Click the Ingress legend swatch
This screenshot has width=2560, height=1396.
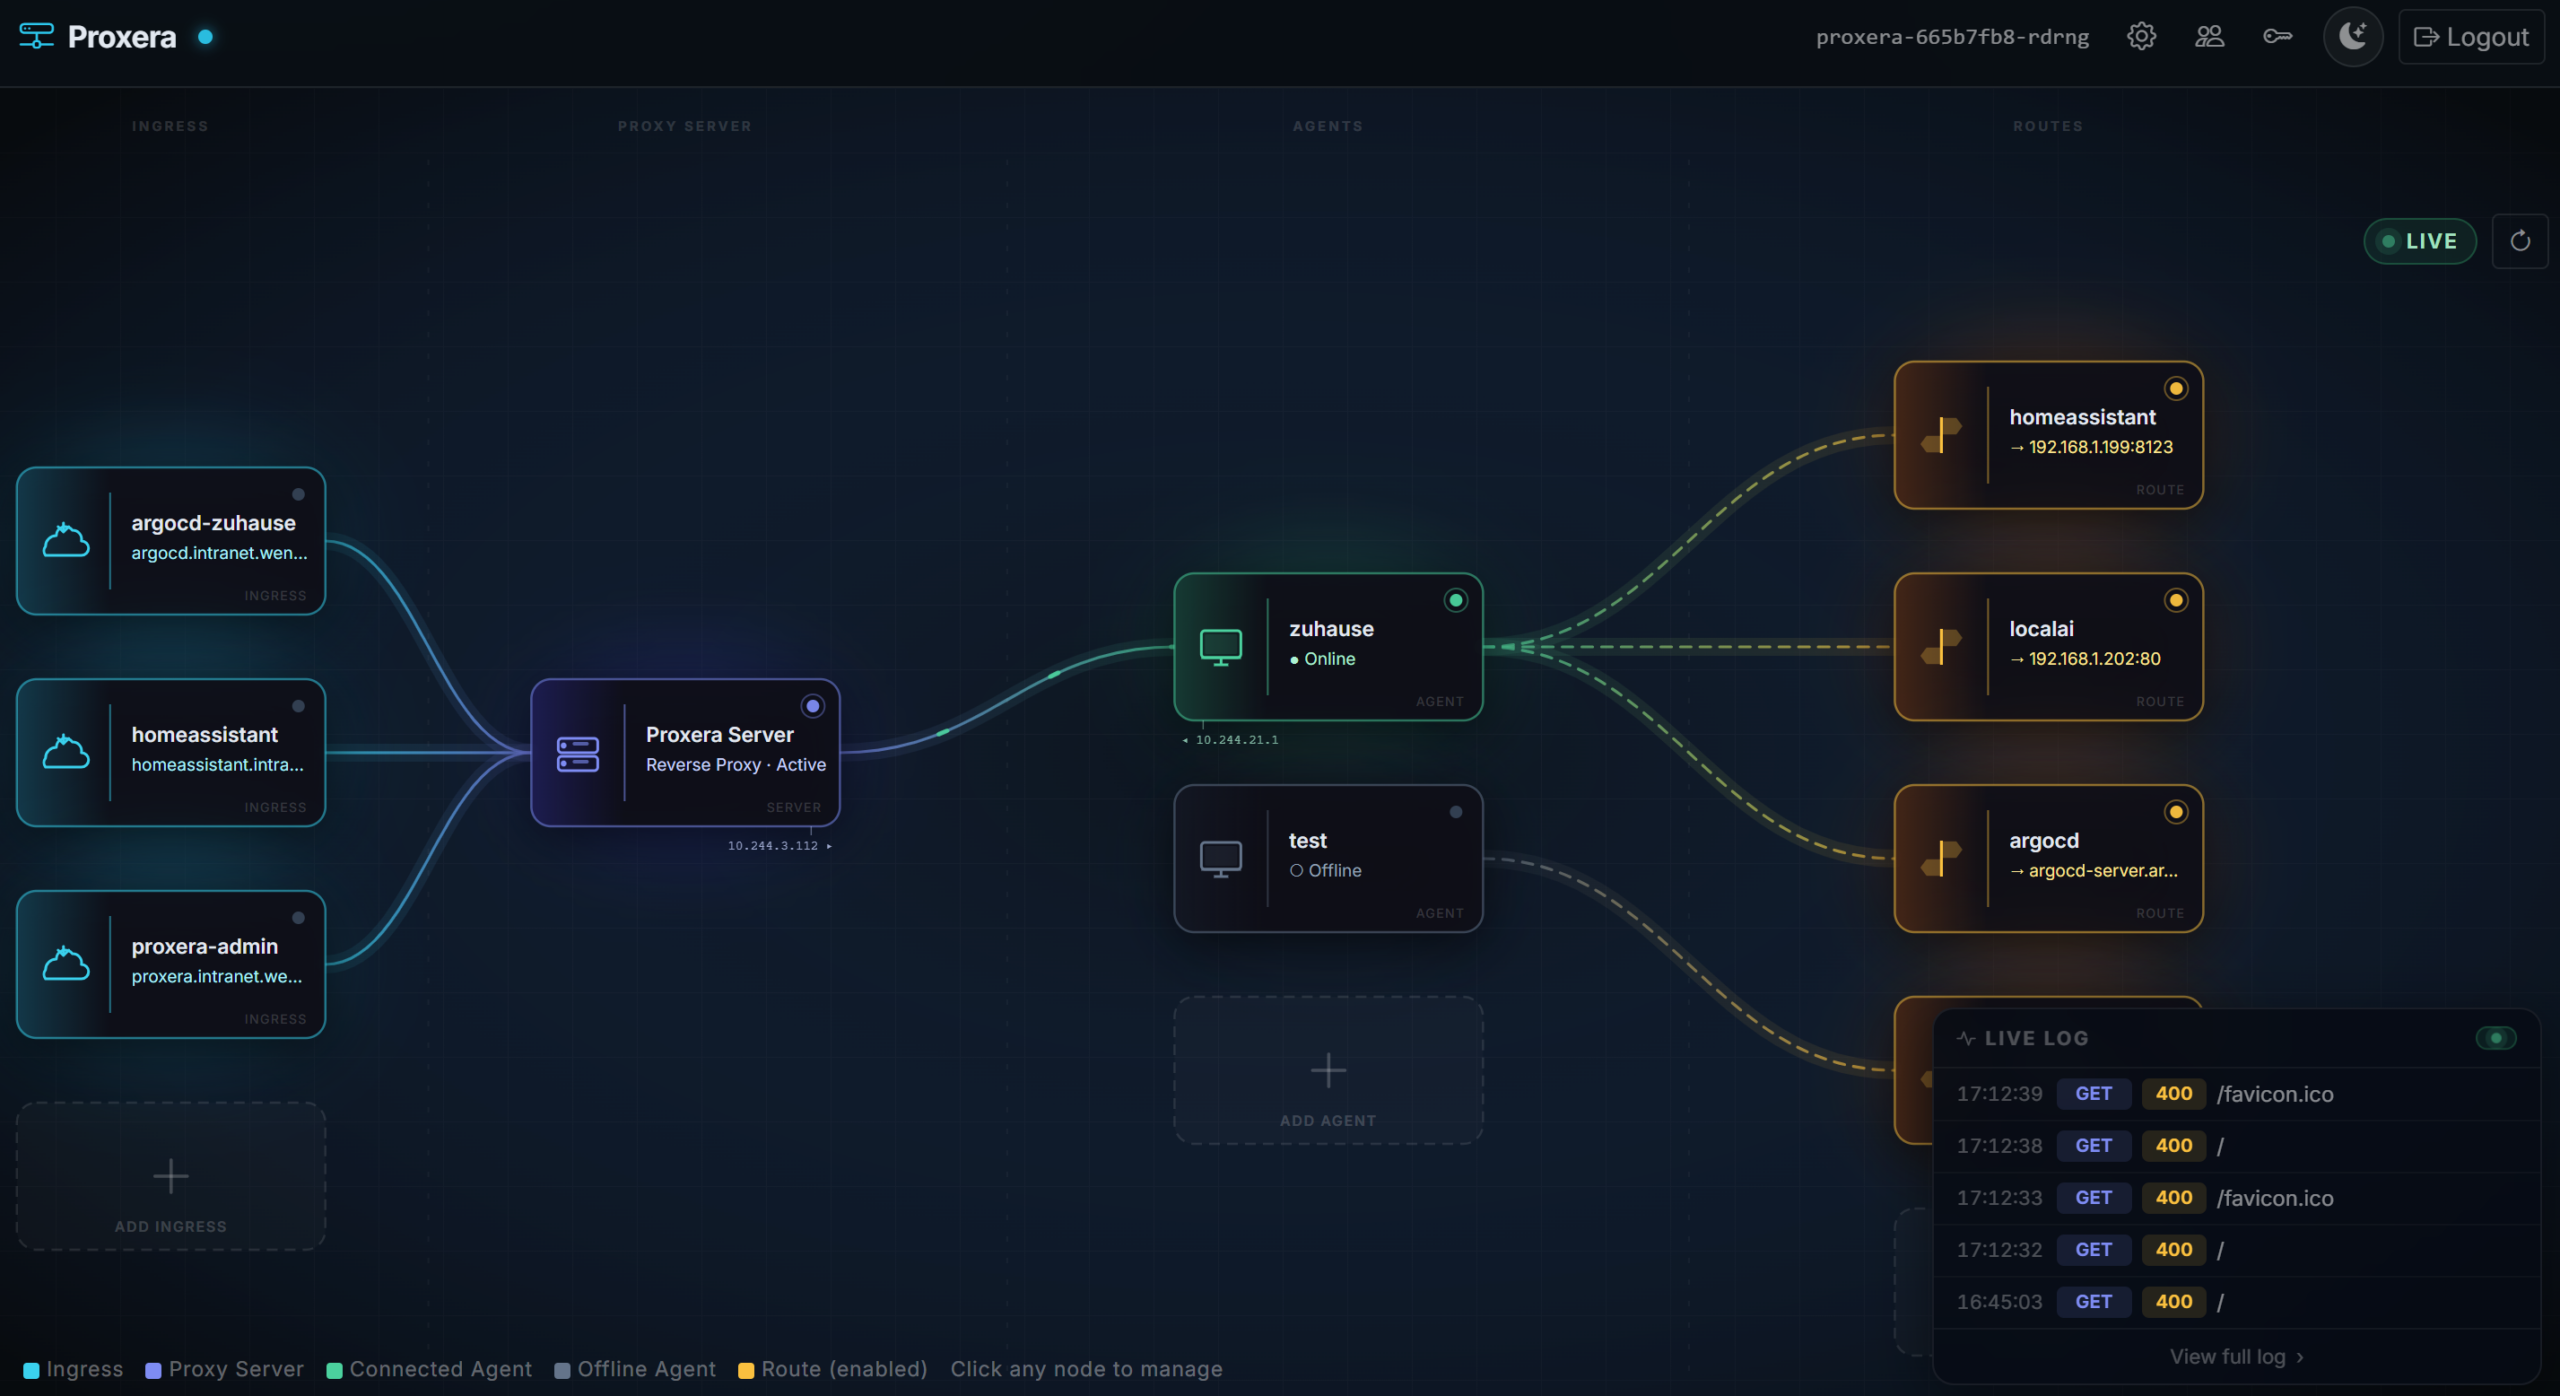pos(31,1370)
